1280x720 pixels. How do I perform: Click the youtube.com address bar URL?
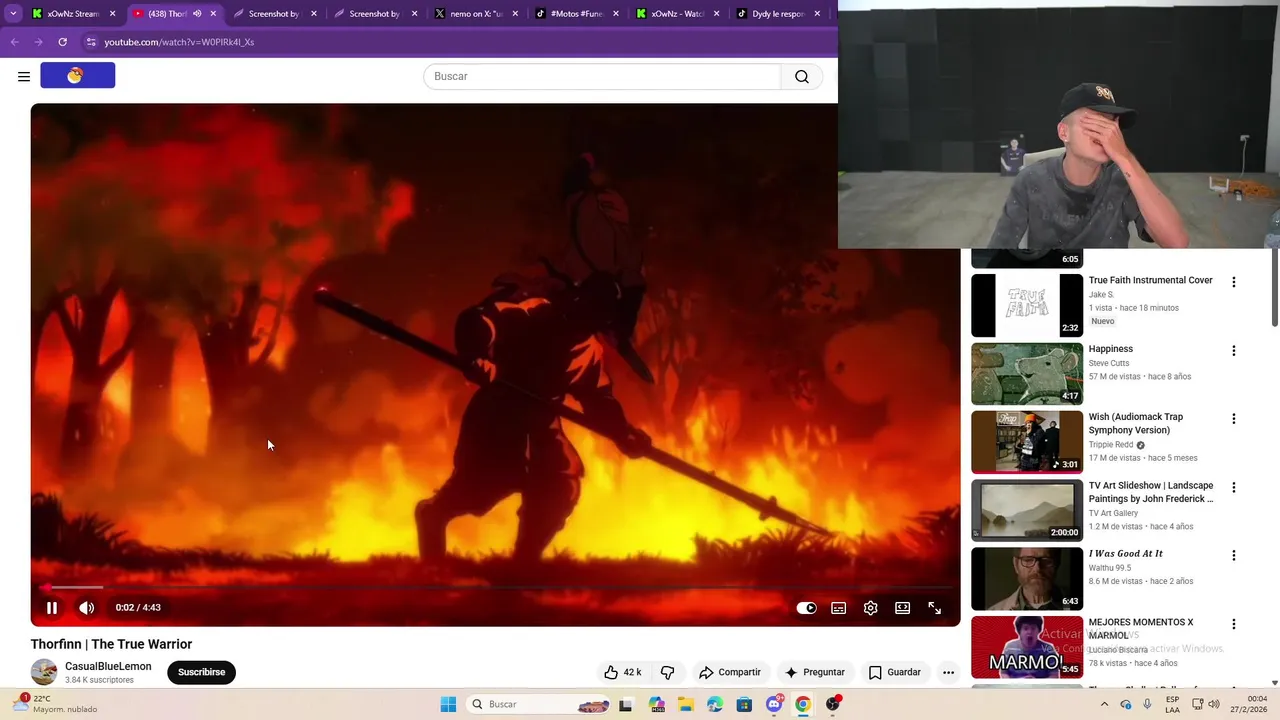179,42
